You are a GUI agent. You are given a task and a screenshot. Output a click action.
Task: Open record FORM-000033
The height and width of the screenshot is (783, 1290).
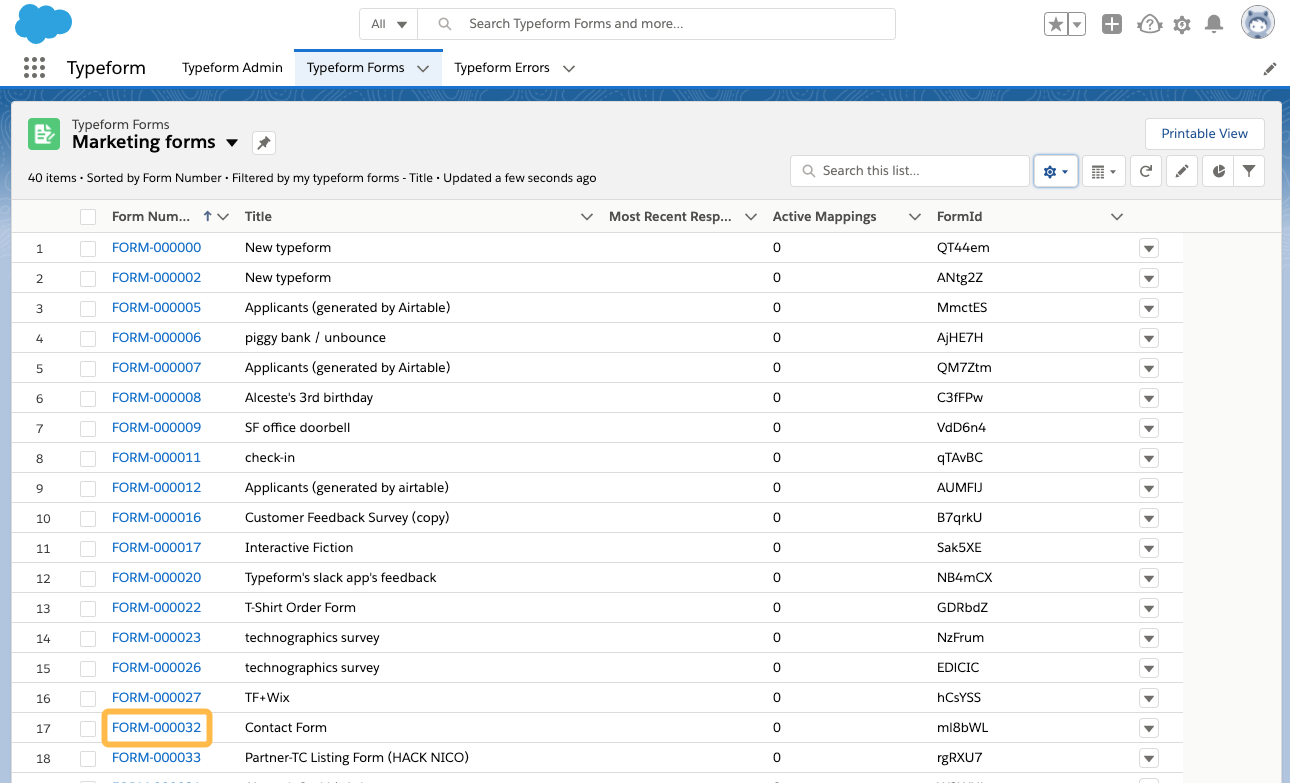[x=156, y=758]
